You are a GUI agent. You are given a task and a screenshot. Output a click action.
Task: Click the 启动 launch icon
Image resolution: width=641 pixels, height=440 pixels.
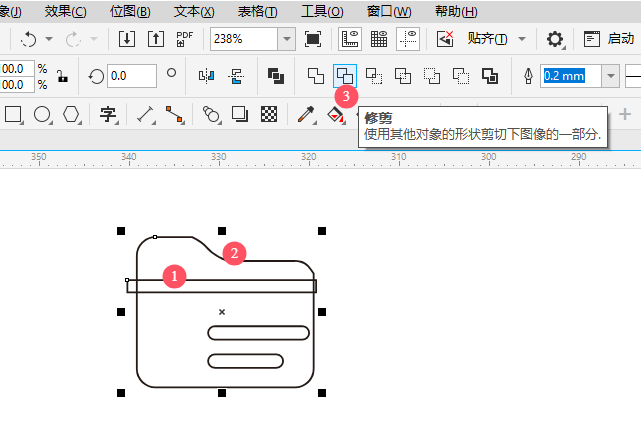[592, 39]
